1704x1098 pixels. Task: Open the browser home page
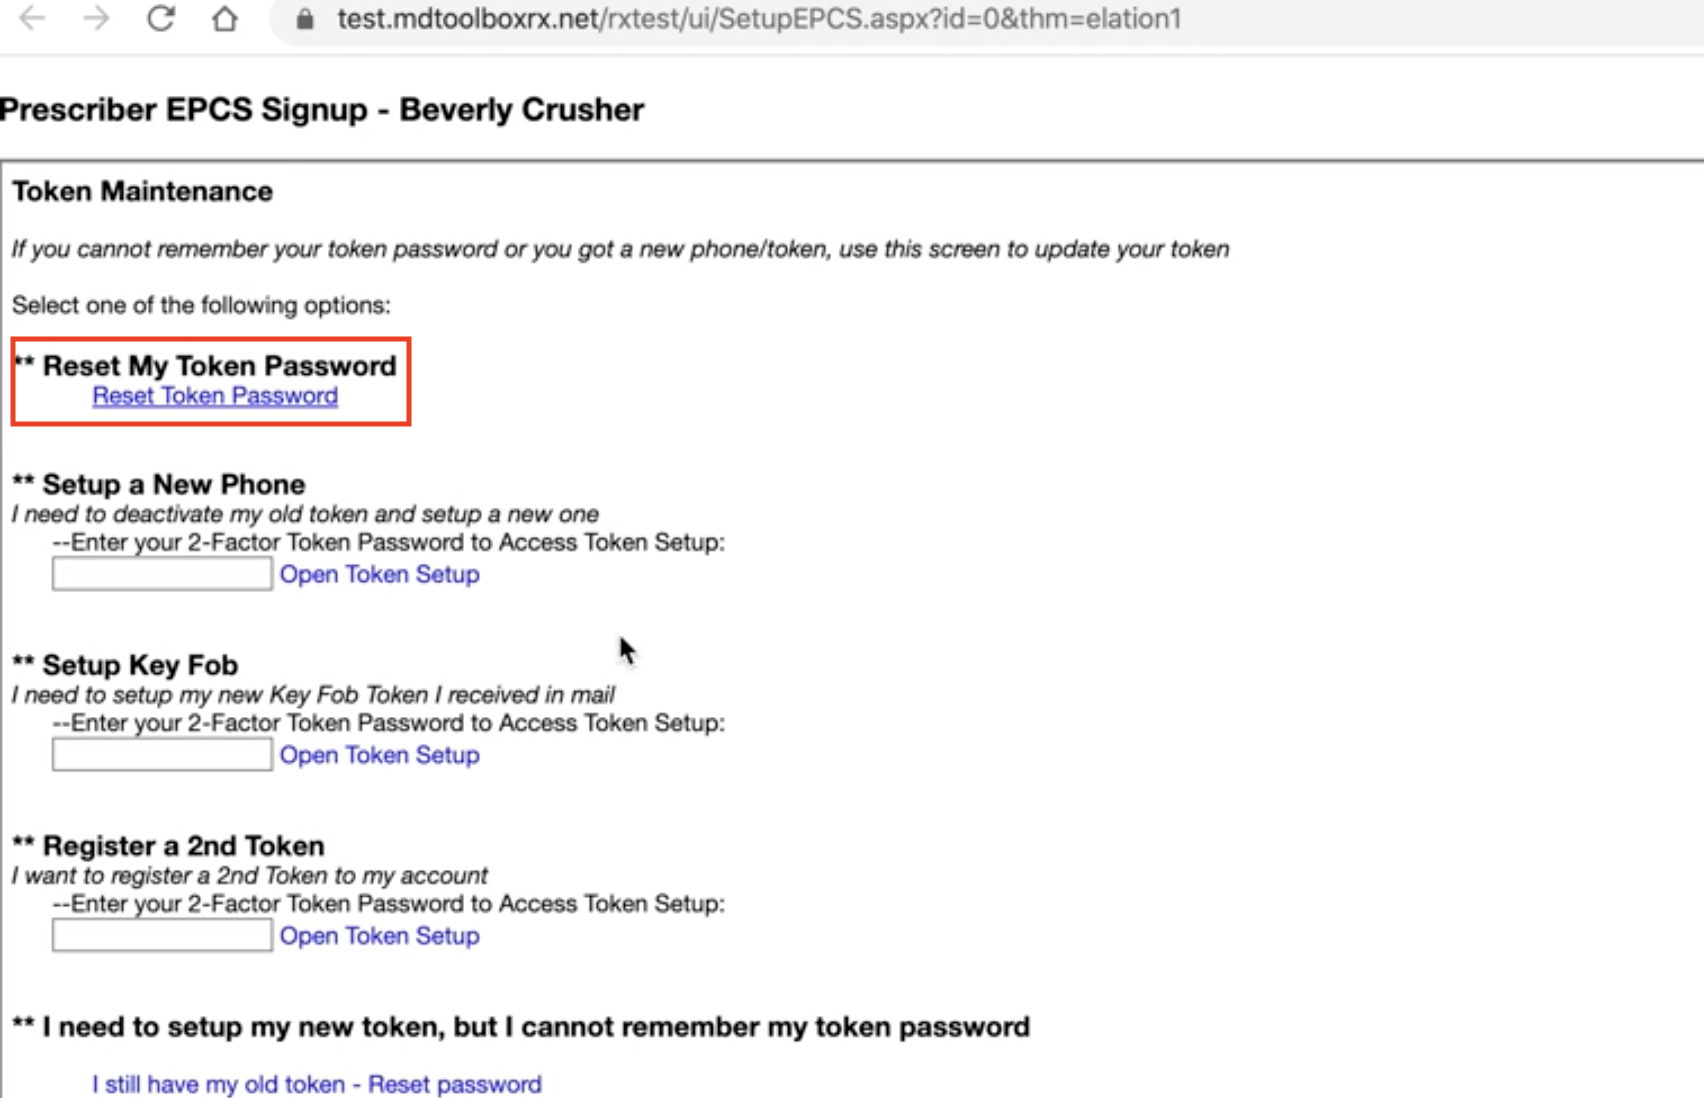[224, 19]
